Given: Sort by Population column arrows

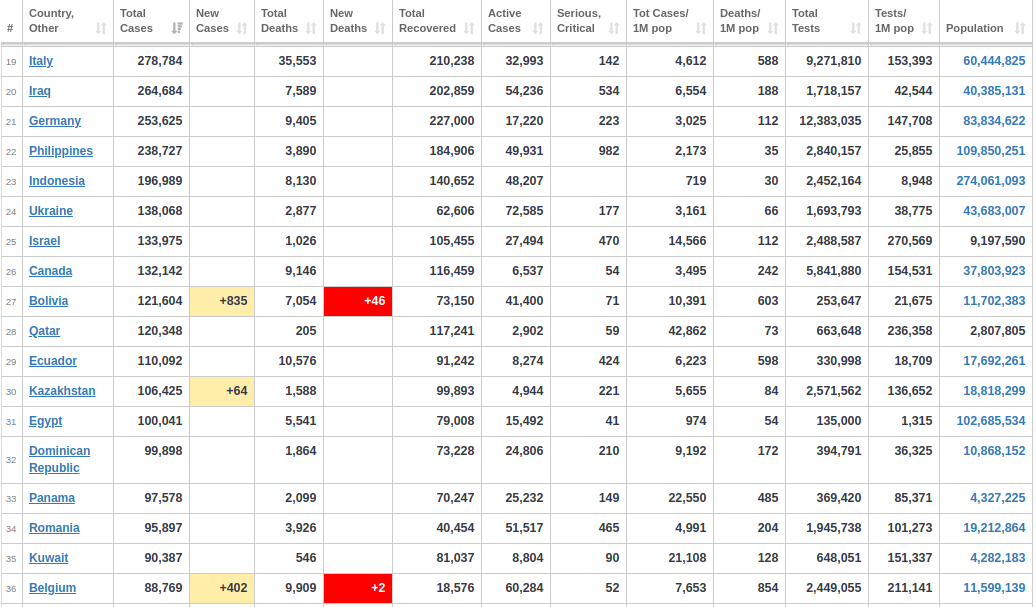Looking at the screenshot, I should pyautogui.click(x=1020, y=28).
